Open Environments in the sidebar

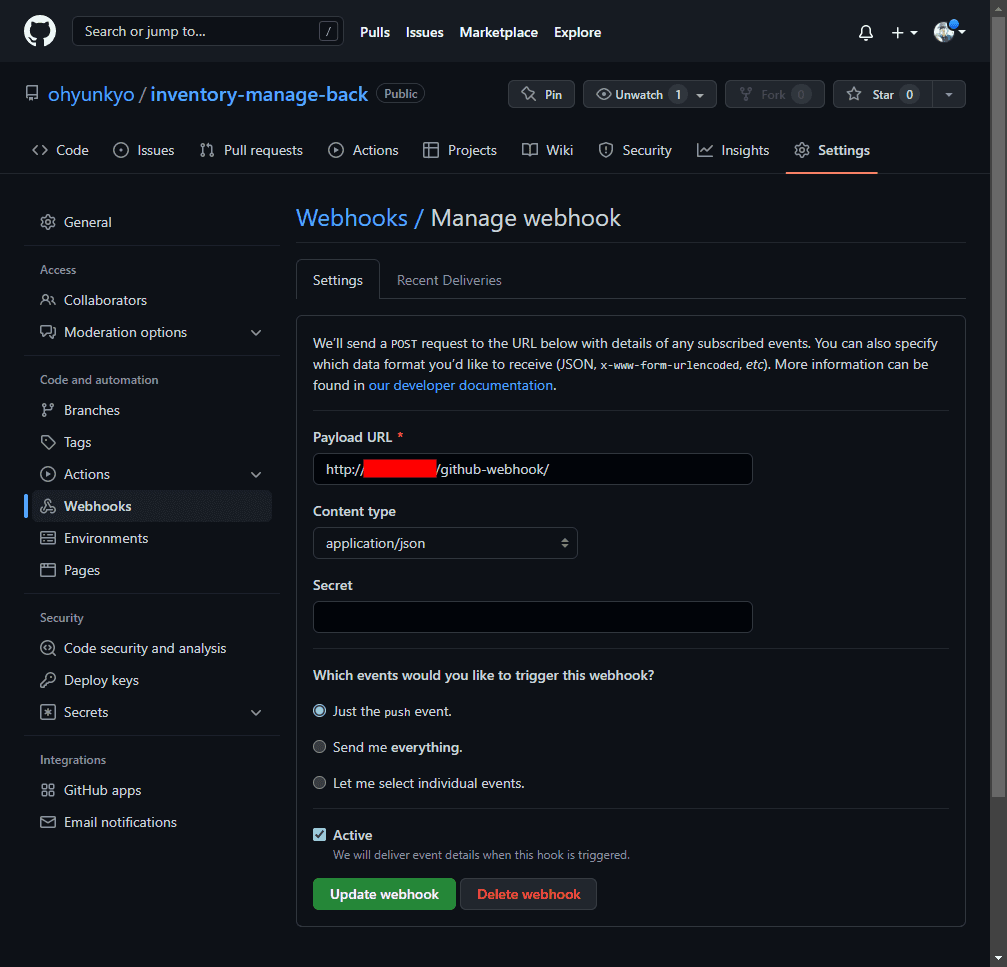pyautogui.click(x=152, y=538)
